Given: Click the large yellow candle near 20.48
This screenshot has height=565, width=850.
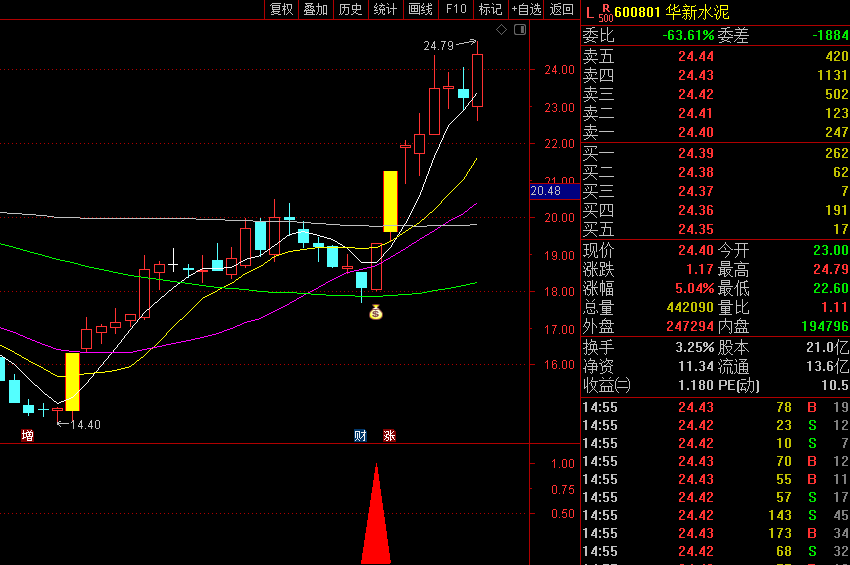Looking at the screenshot, I should coord(390,201).
